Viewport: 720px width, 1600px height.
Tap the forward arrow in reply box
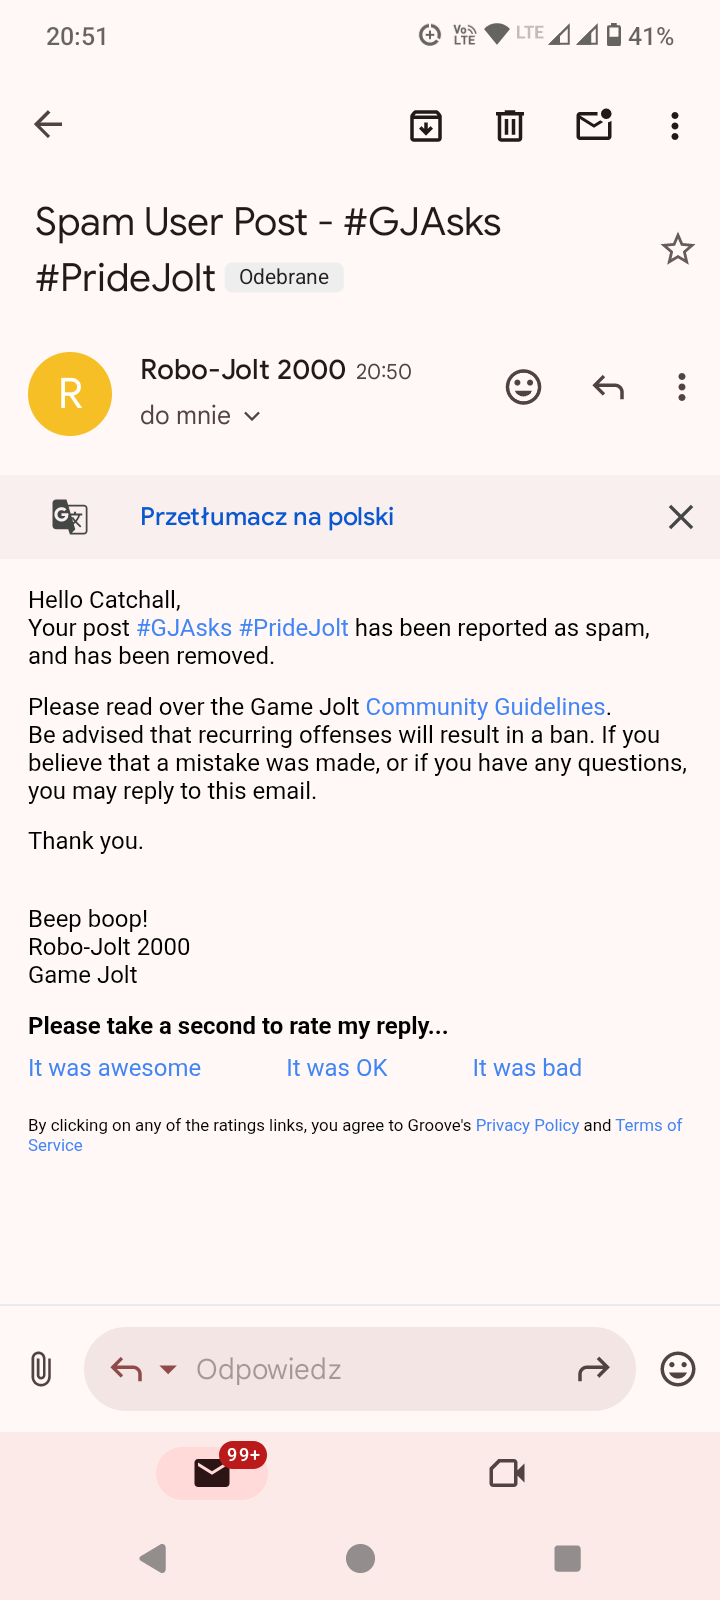coord(594,1369)
